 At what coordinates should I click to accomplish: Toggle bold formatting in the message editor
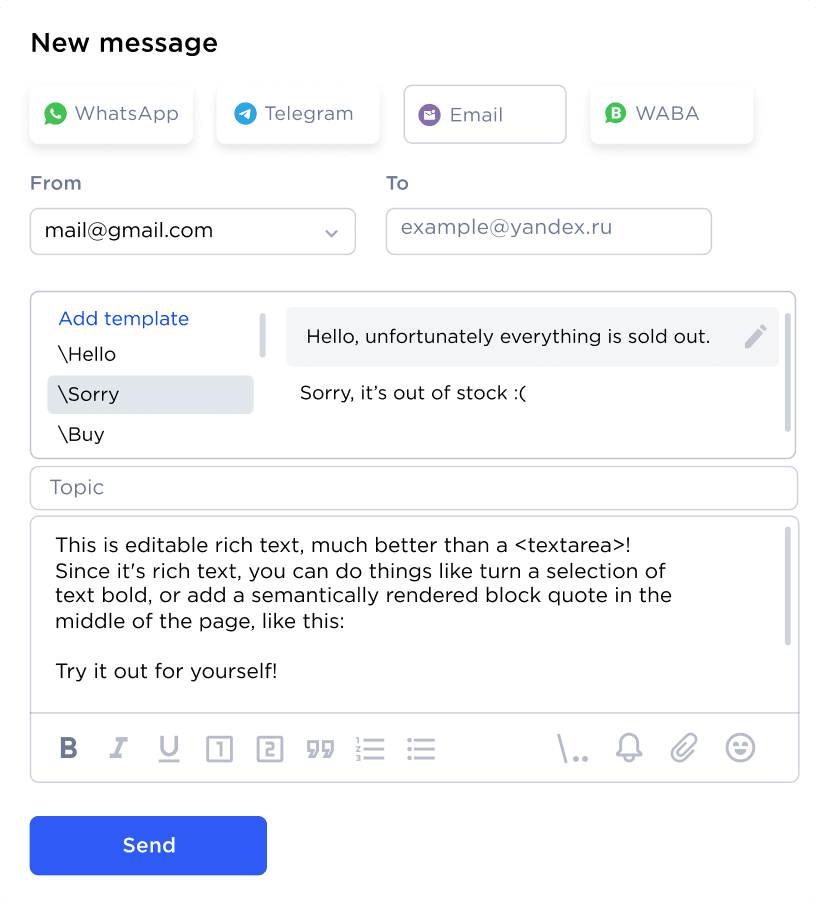point(68,748)
